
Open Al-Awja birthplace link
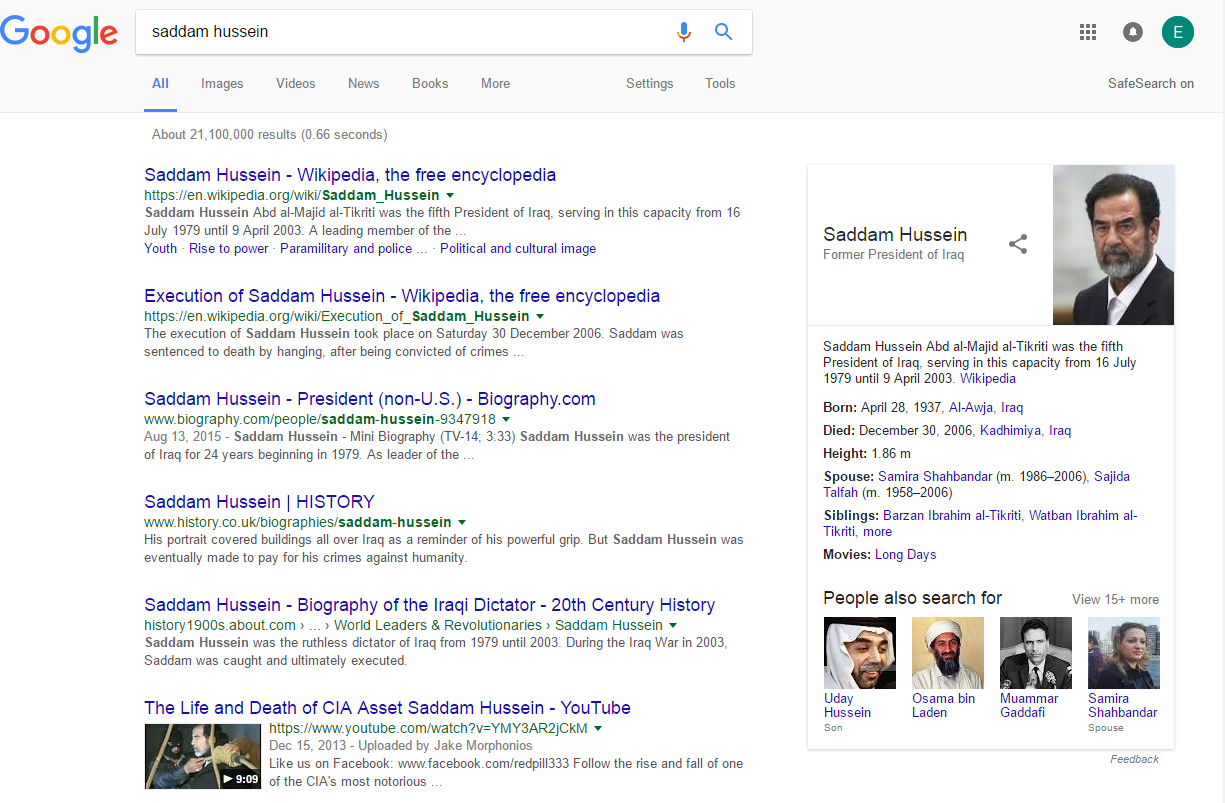point(971,408)
